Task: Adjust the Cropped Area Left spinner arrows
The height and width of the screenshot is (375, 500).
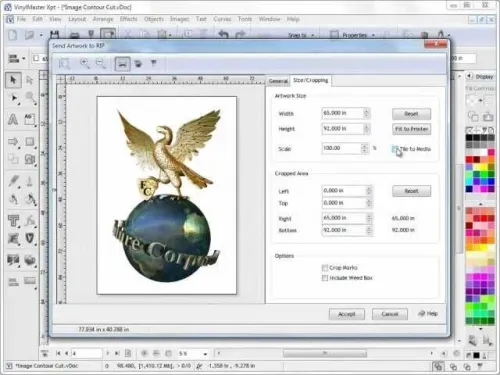Action: [369, 191]
